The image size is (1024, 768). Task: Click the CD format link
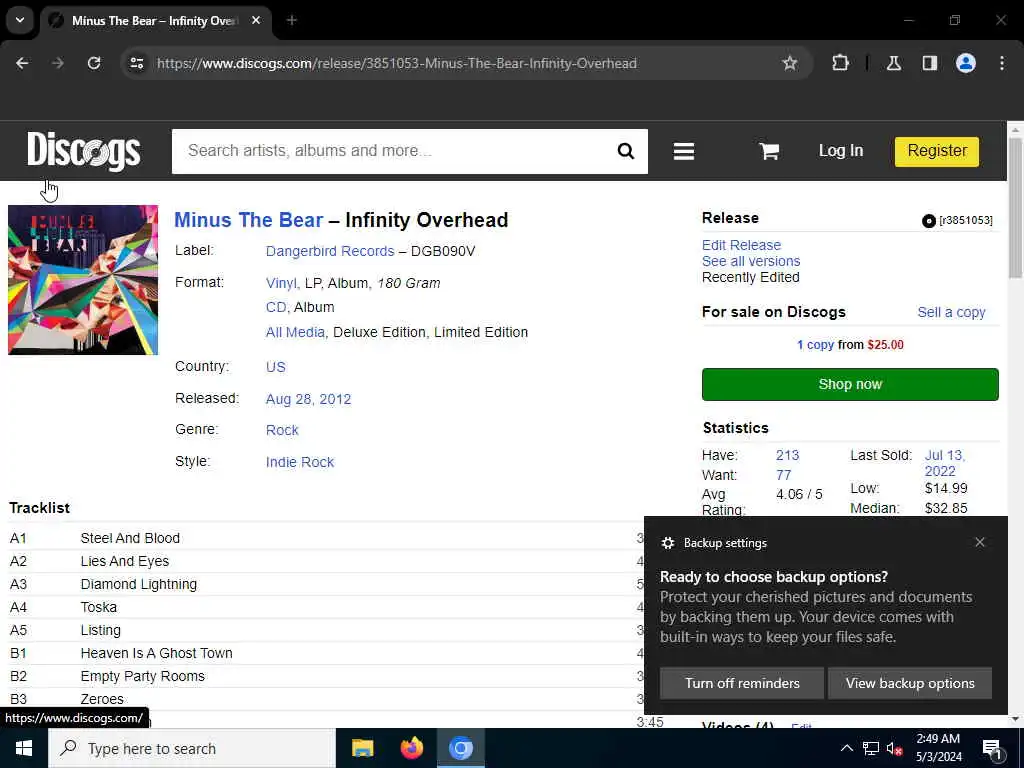(276, 307)
